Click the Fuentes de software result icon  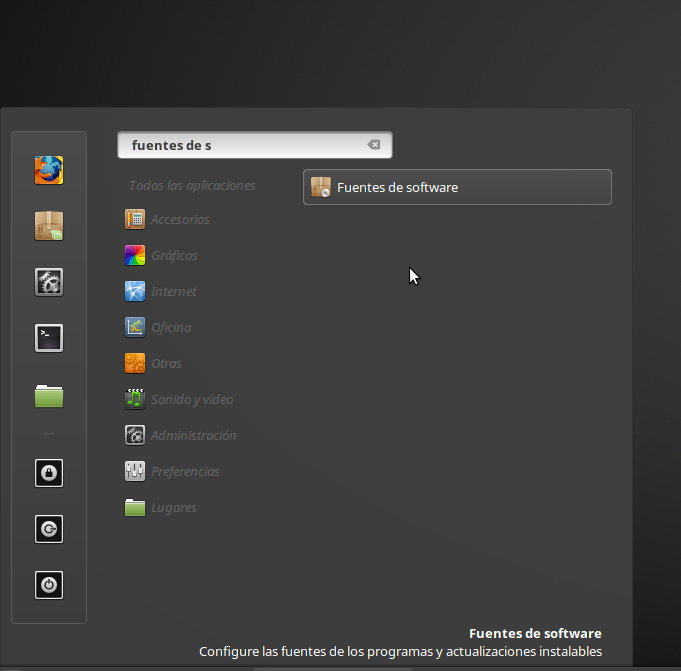pyautogui.click(x=321, y=187)
